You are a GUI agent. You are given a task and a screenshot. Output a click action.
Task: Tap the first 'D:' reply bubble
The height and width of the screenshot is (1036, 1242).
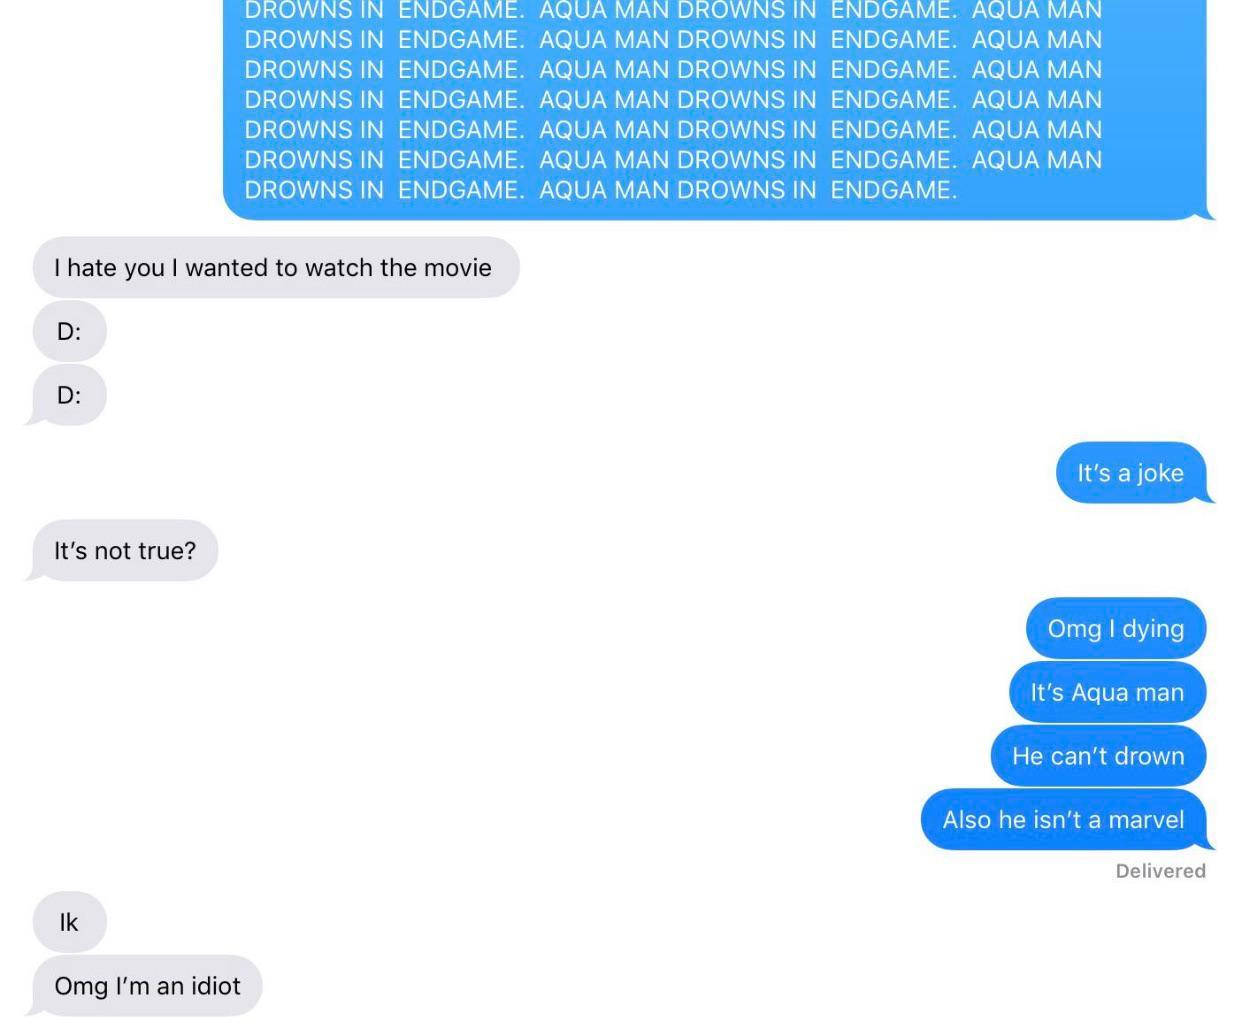point(69,331)
